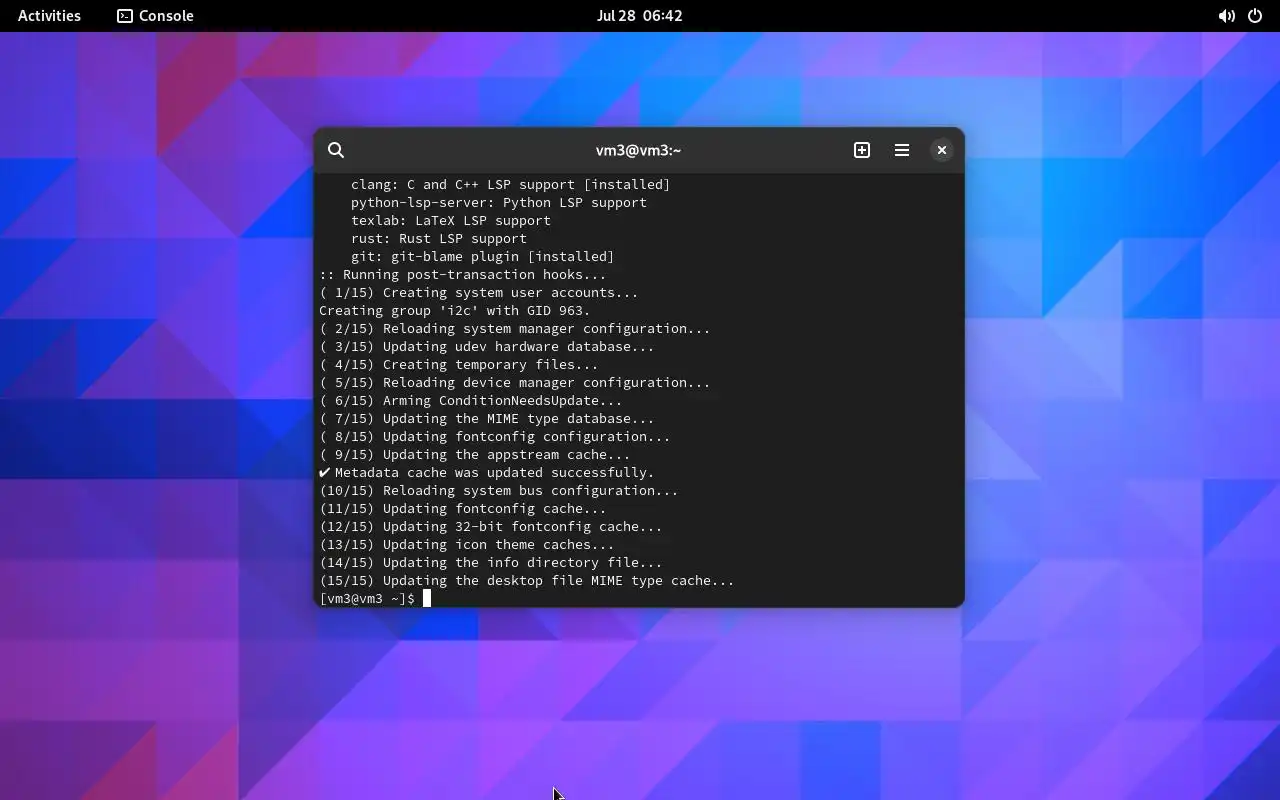Click the line 'clang: C and C++ LSP support [installed]'
1280x800 pixels.
click(x=510, y=184)
